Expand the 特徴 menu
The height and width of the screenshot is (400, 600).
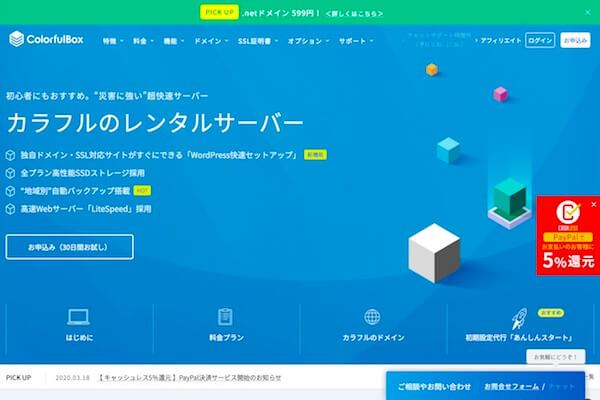click(x=113, y=41)
